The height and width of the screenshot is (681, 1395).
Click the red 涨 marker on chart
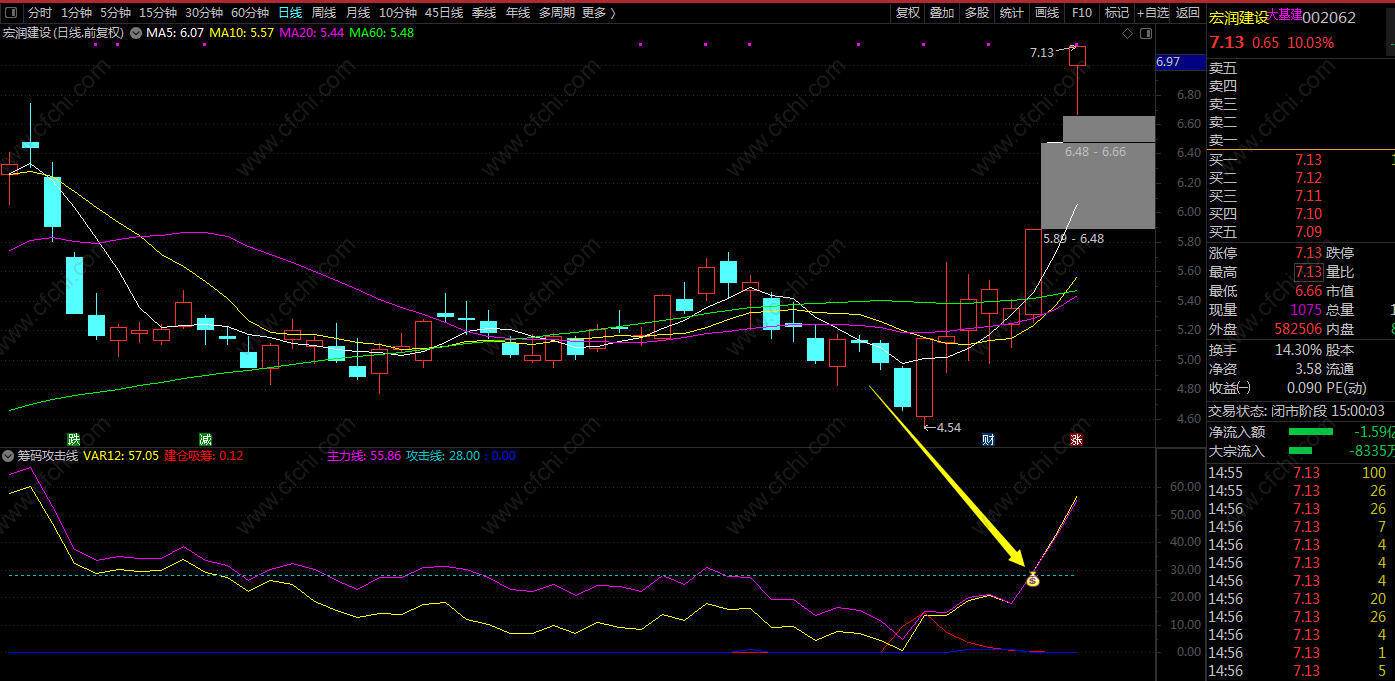click(x=1076, y=439)
